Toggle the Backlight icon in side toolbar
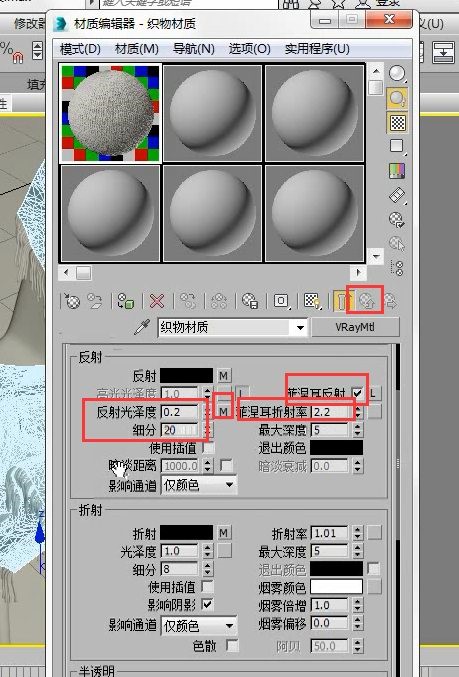This screenshot has height=677, width=459. [397, 98]
